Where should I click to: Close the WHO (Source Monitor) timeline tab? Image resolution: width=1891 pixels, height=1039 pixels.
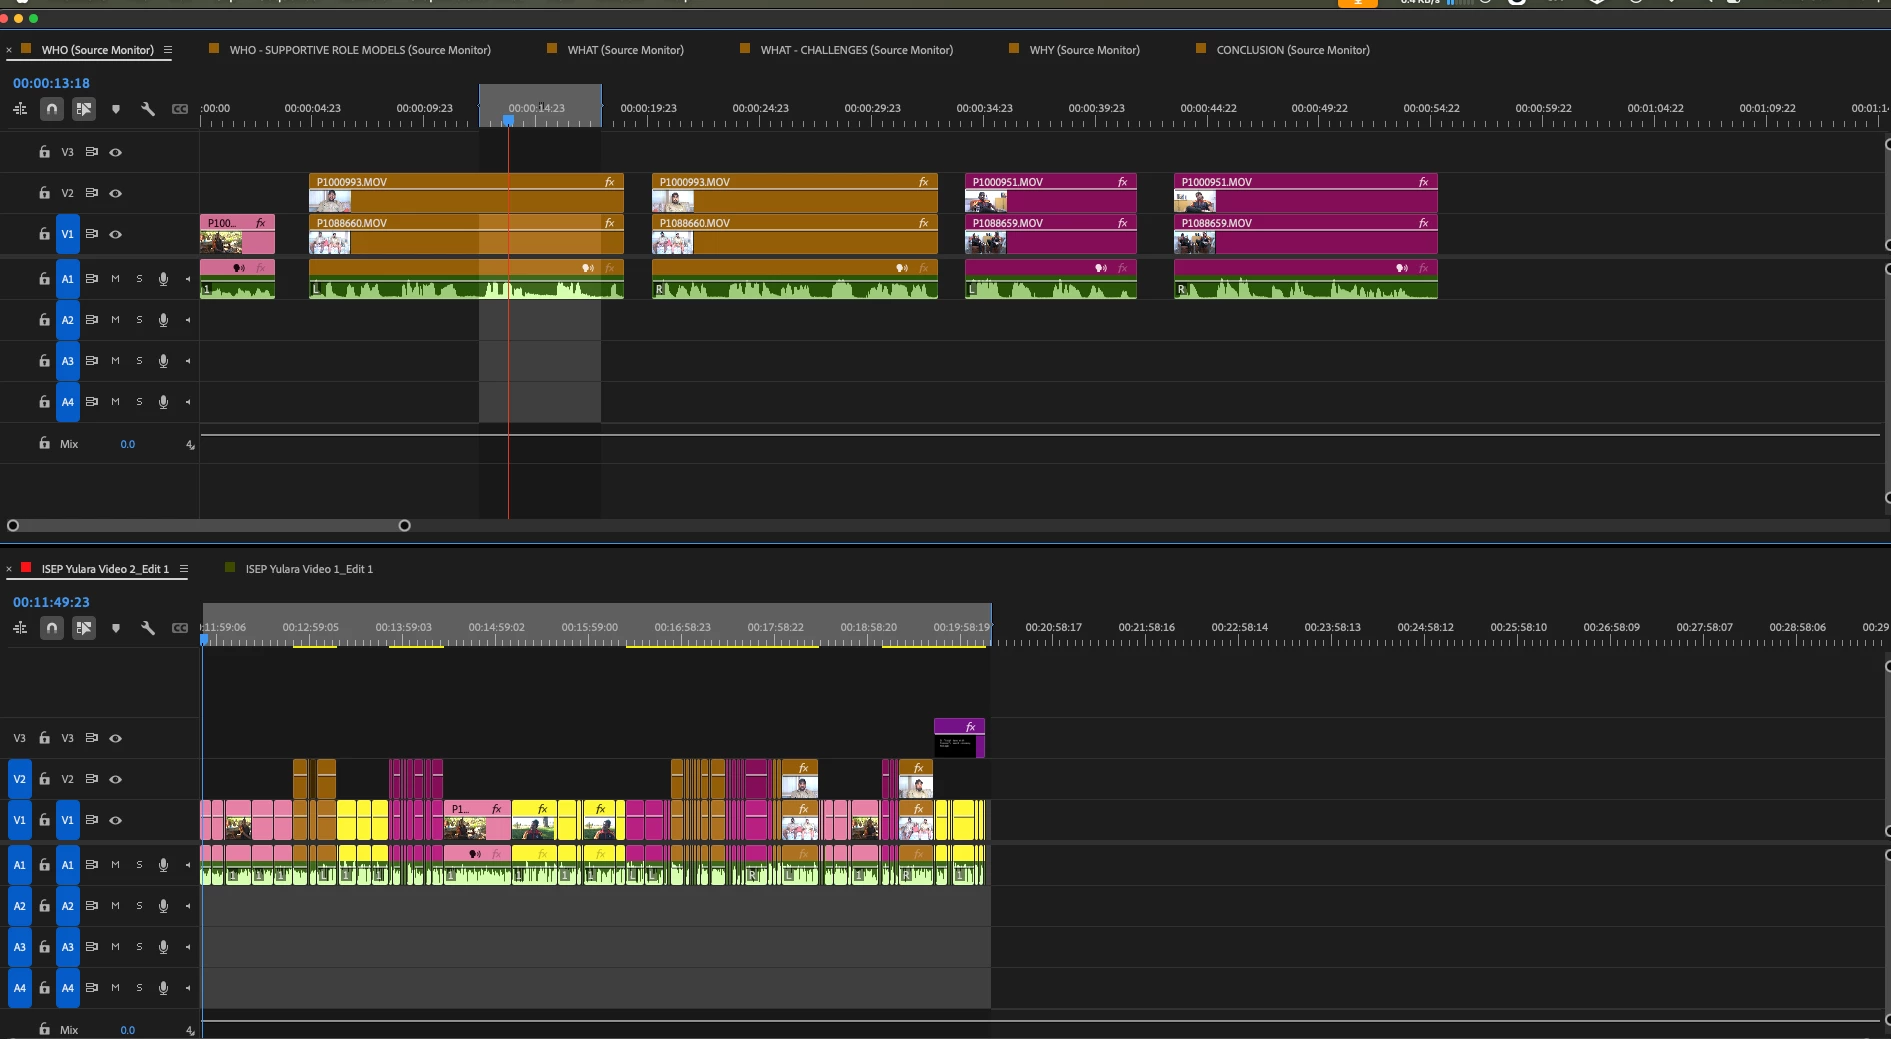click(9, 50)
